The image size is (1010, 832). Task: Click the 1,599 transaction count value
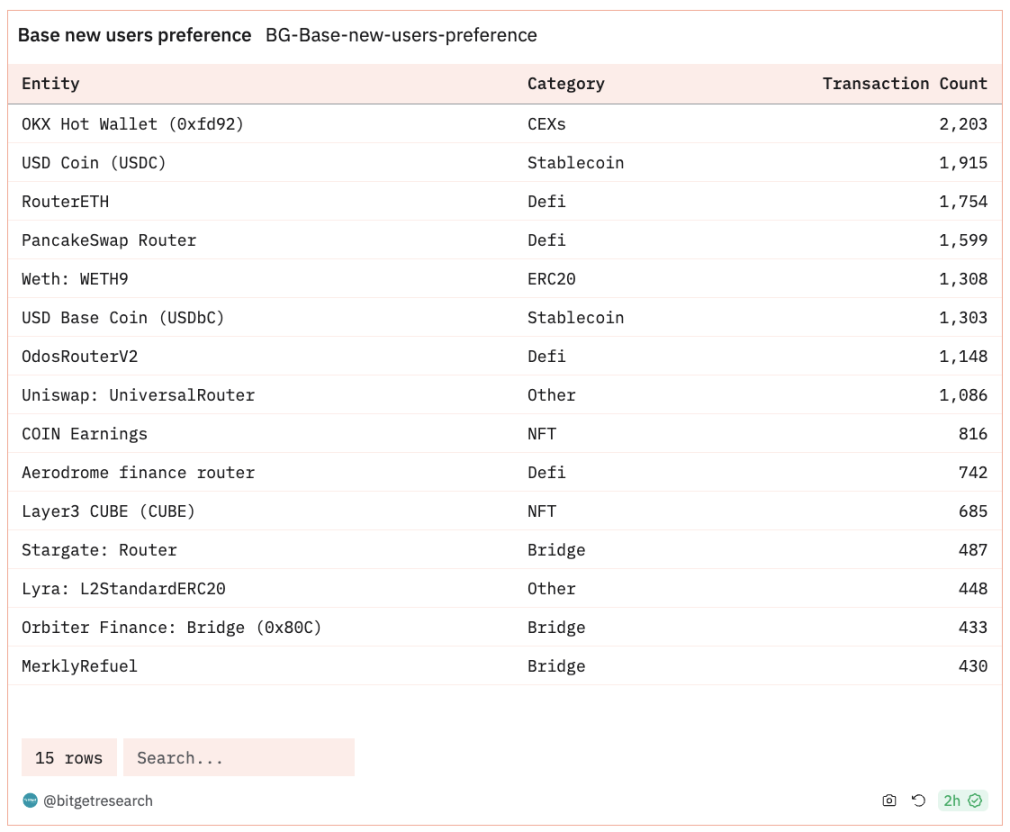963,240
